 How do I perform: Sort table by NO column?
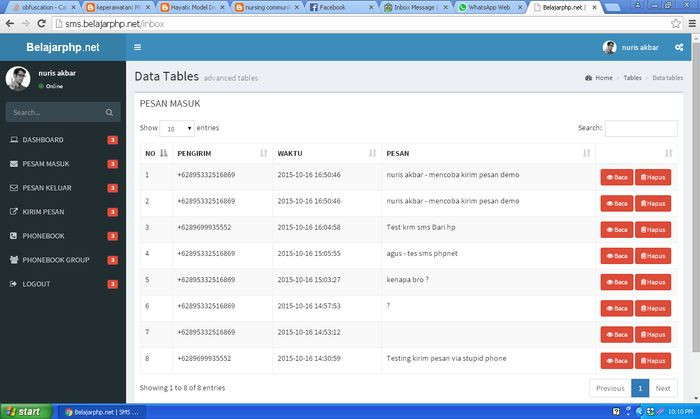point(156,153)
